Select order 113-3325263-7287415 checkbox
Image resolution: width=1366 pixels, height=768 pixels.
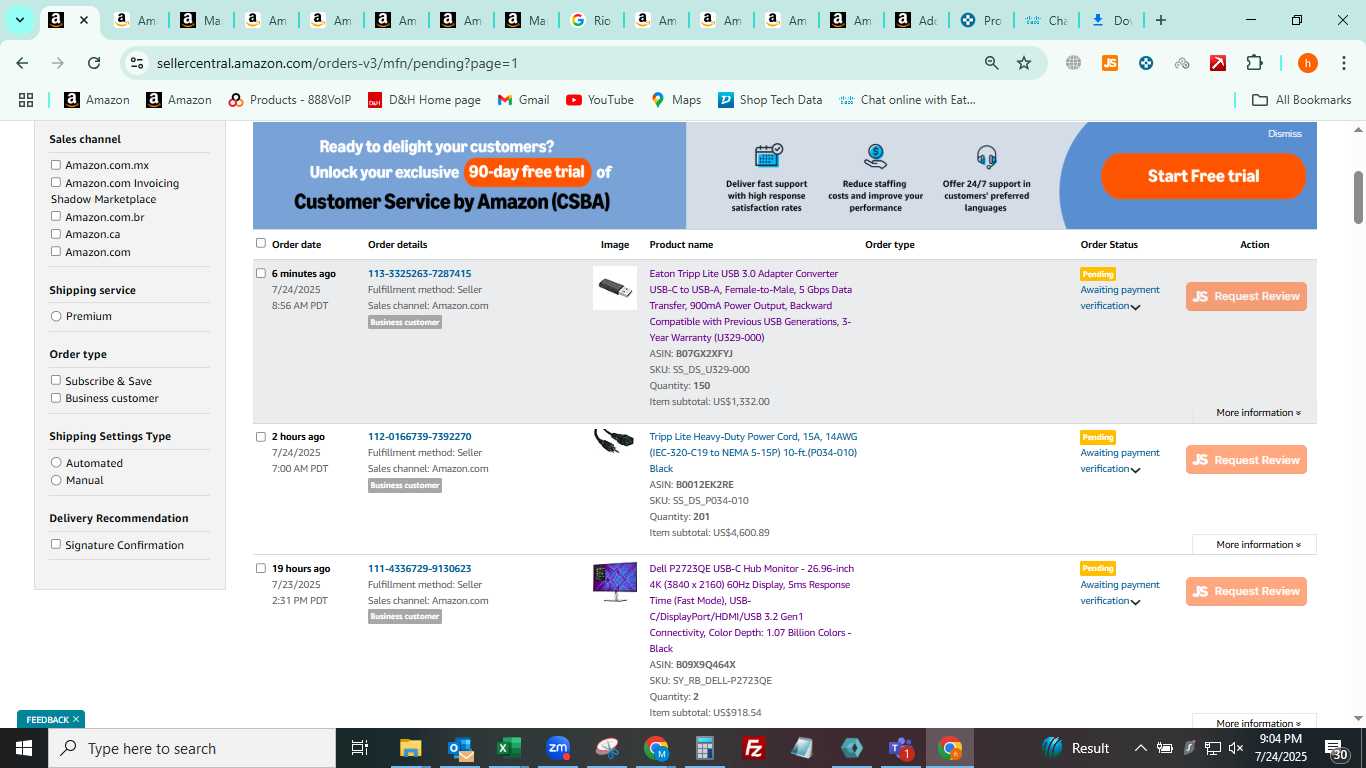coord(261,273)
